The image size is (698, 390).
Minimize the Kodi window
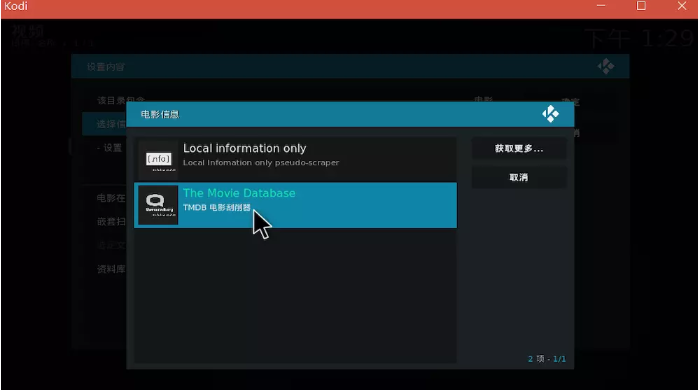coord(601,6)
